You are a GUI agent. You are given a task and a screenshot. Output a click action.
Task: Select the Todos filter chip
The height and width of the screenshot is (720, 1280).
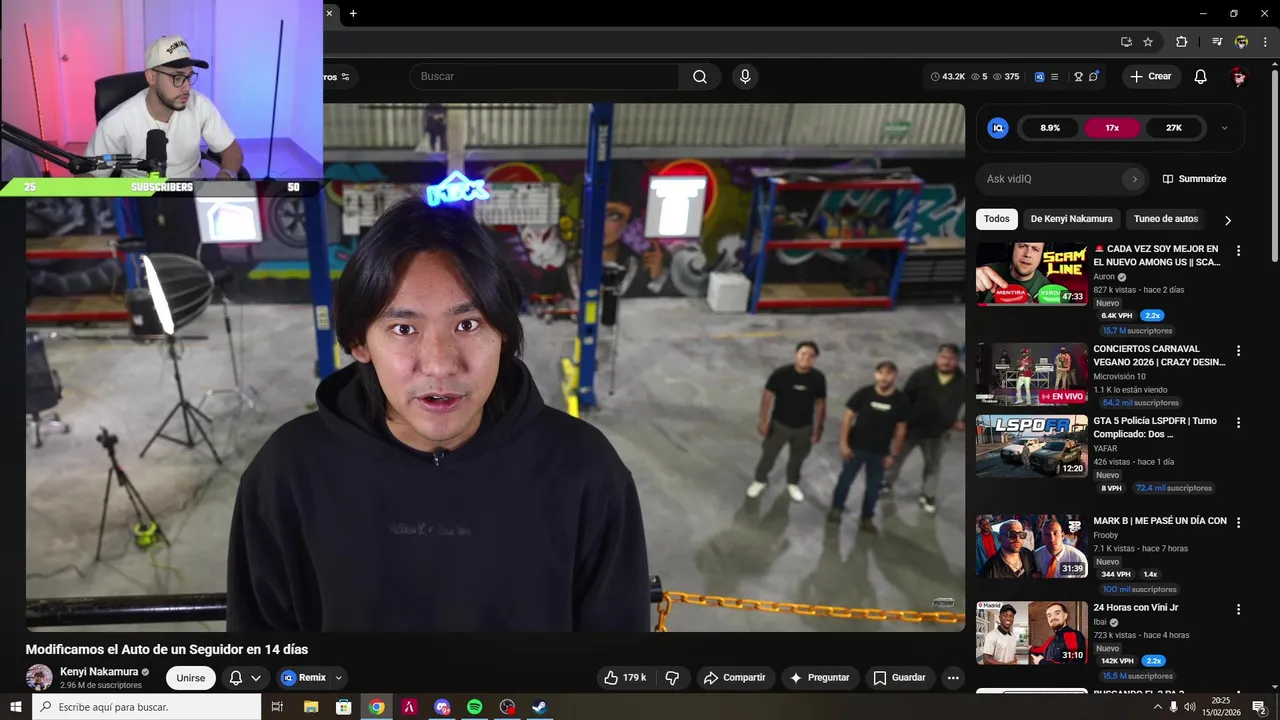coord(997,219)
